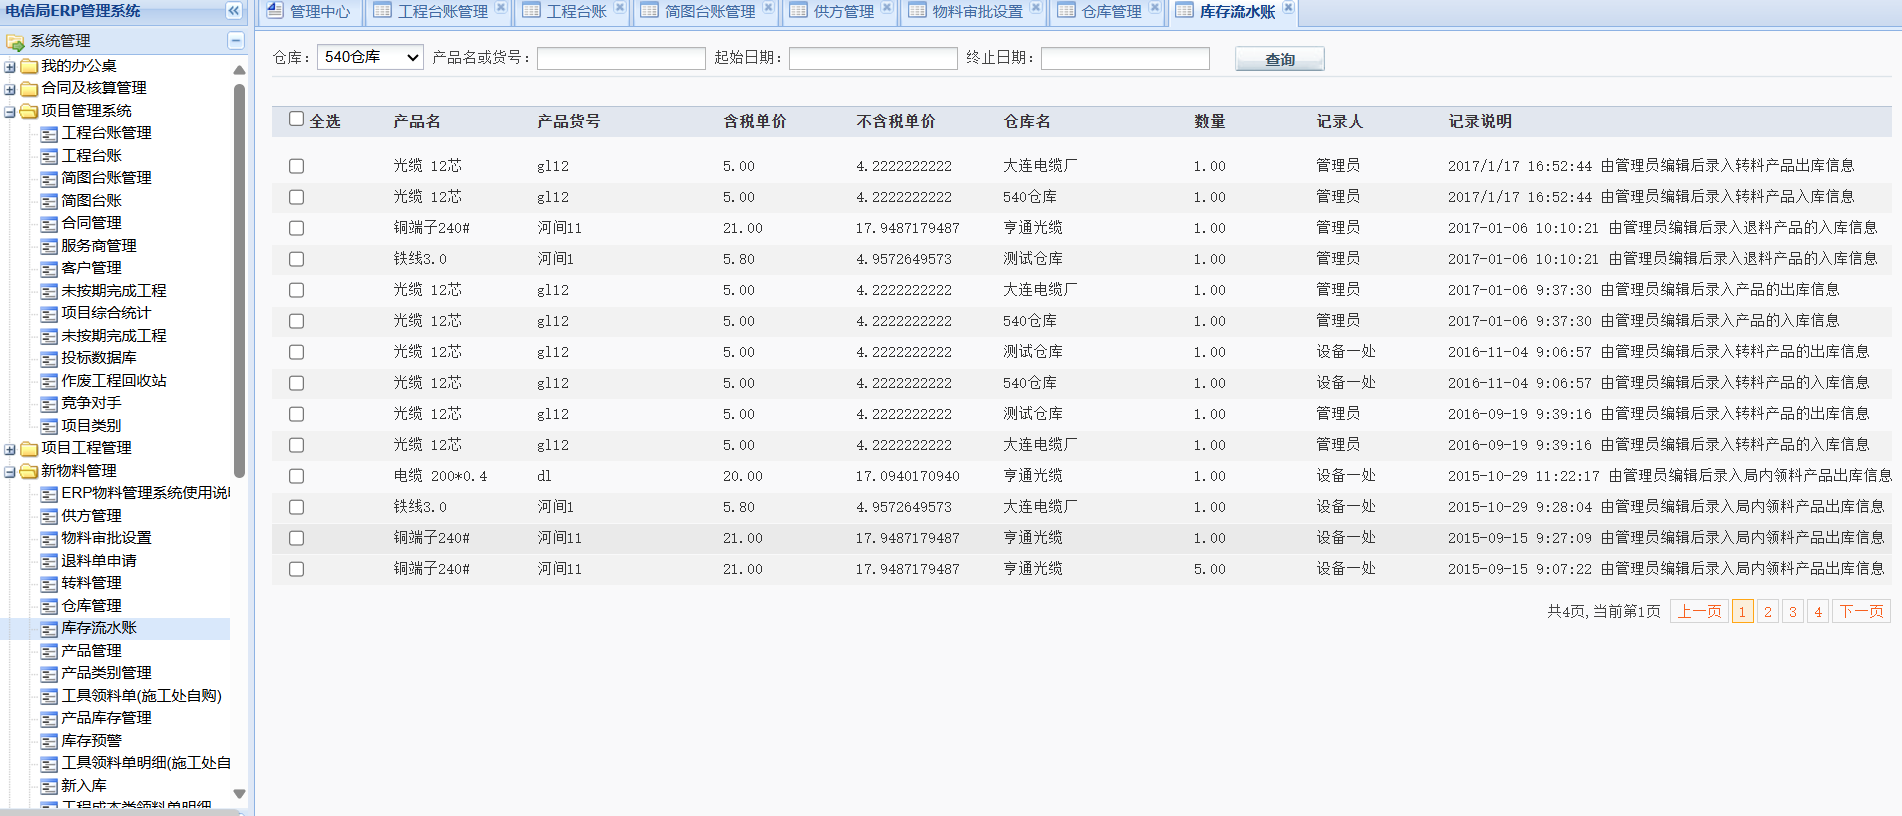The height and width of the screenshot is (816, 1902).
Task: Collapse the left sidebar with double-arrow icon
Action: click(x=234, y=11)
